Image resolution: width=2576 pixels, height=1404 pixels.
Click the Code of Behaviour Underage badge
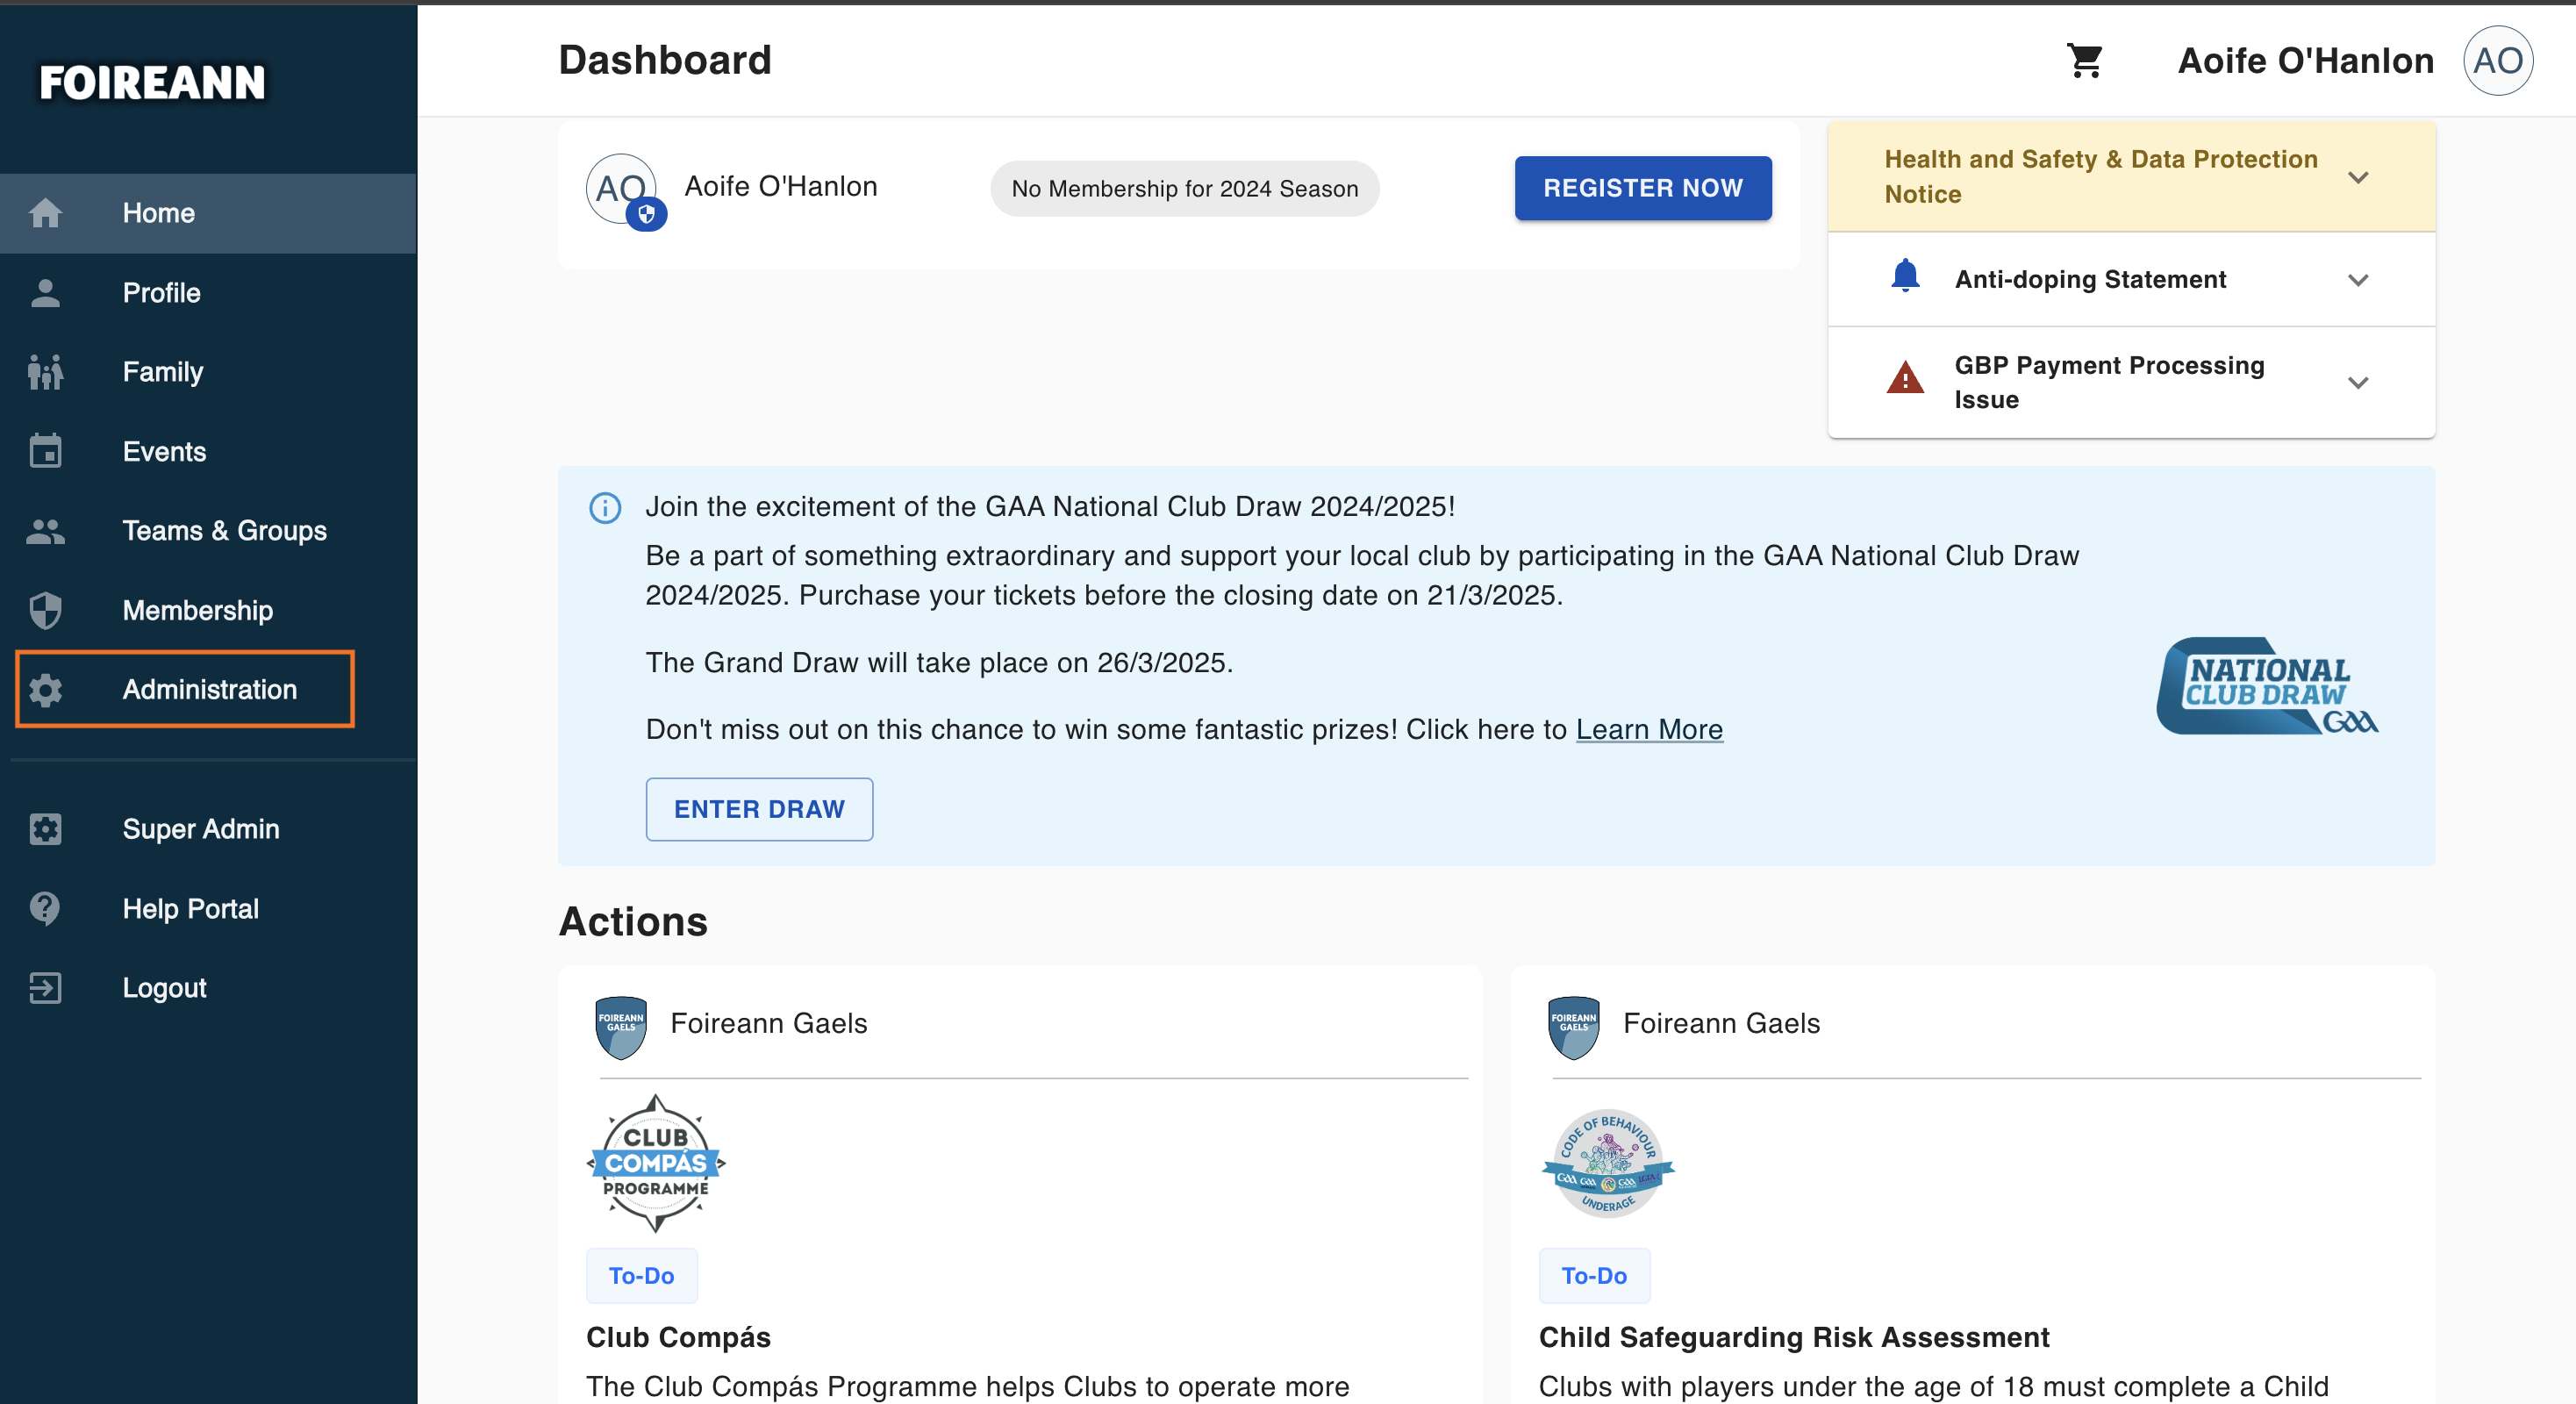point(1608,1163)
